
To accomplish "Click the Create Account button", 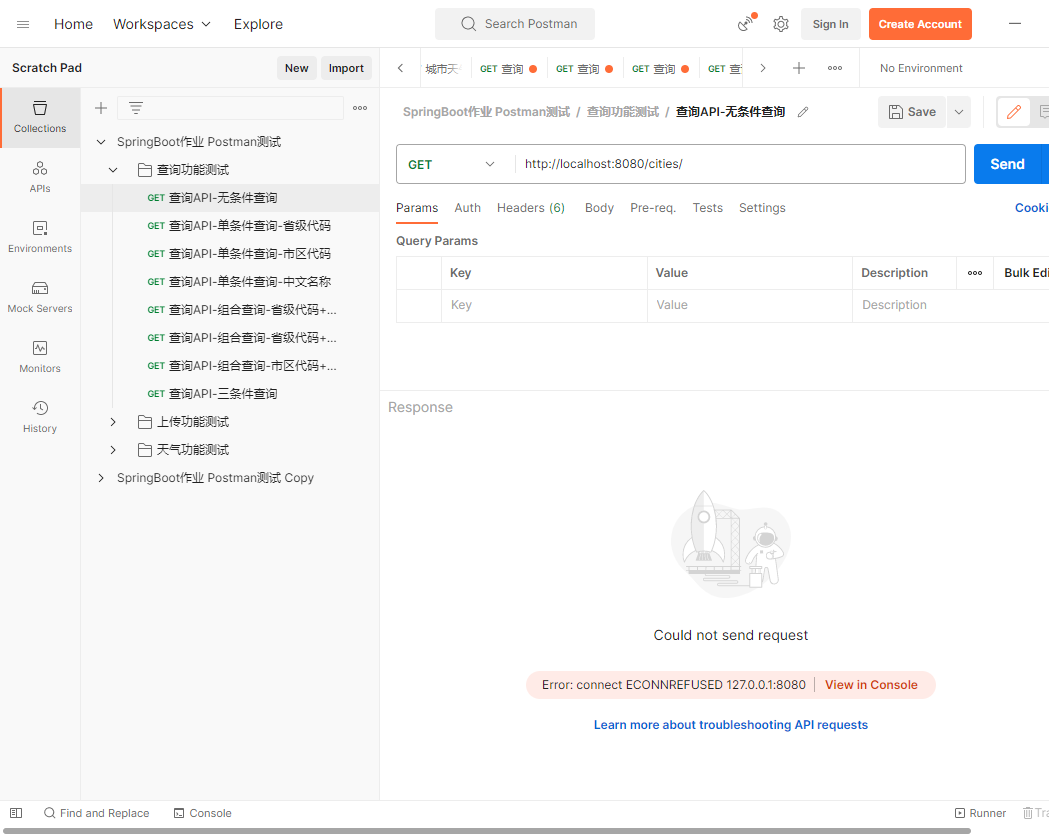I will [920, 24].
